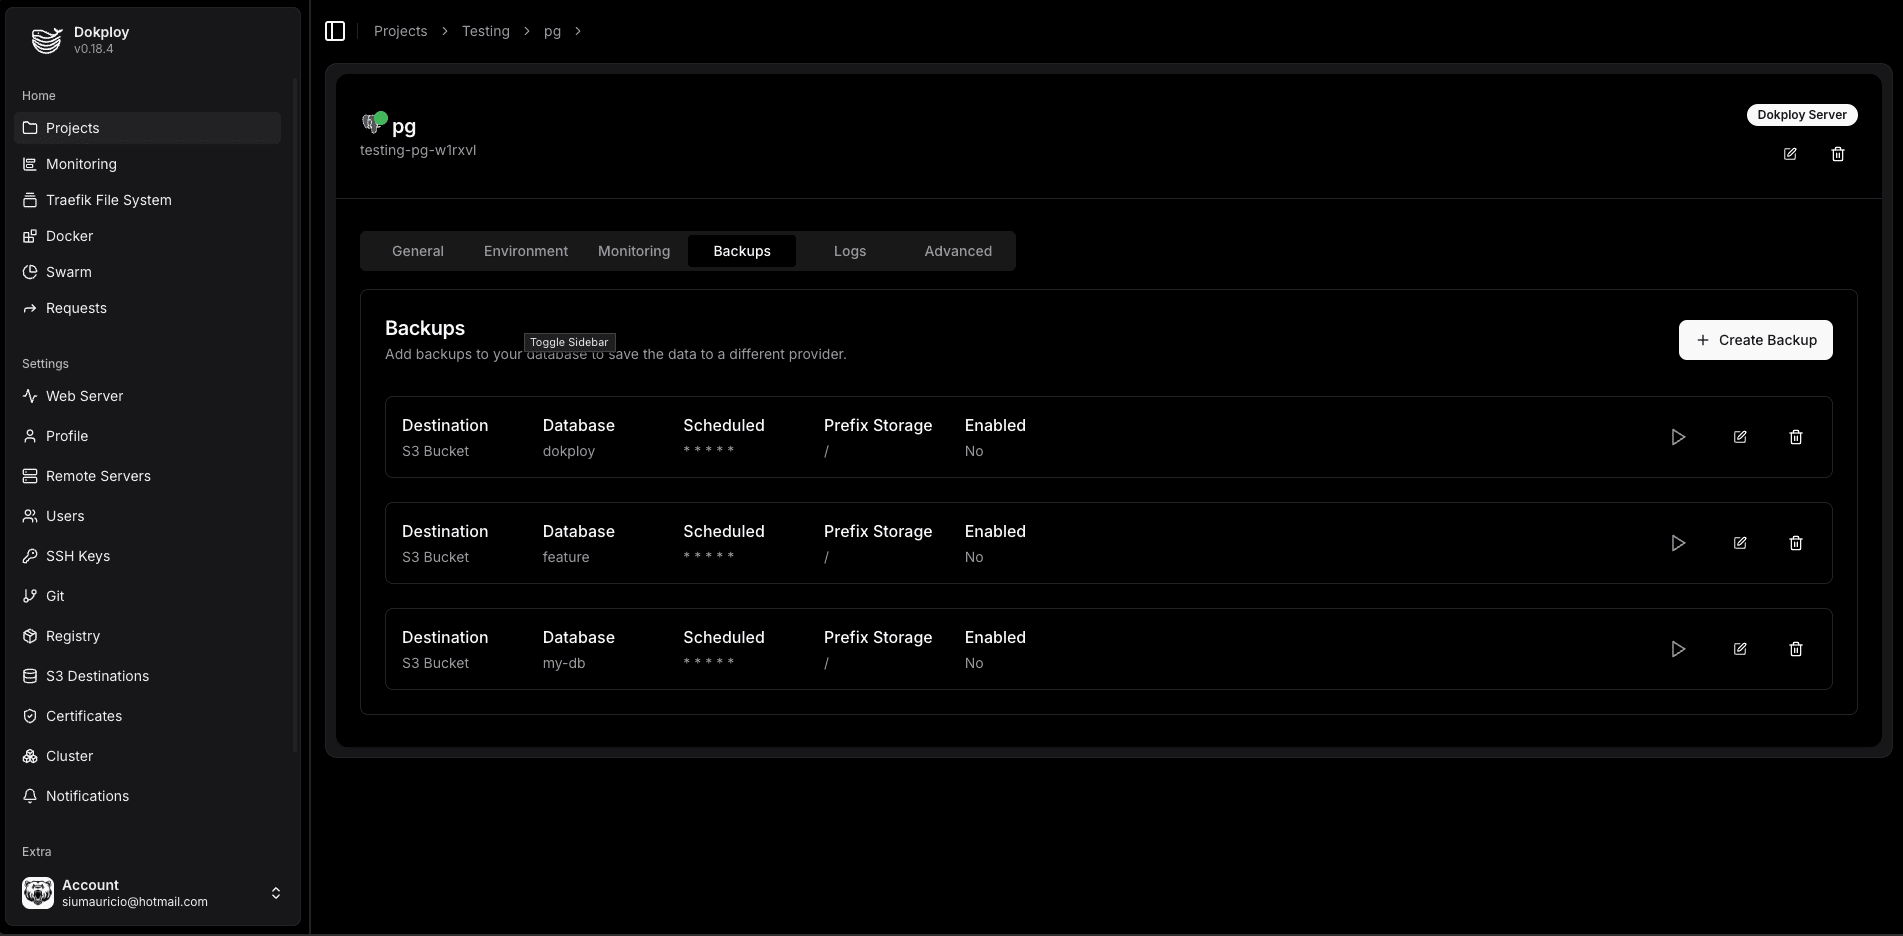Screen dimensions: 1903x936
Task: Delete the feature database backup
Action: tap(1796, 543)
